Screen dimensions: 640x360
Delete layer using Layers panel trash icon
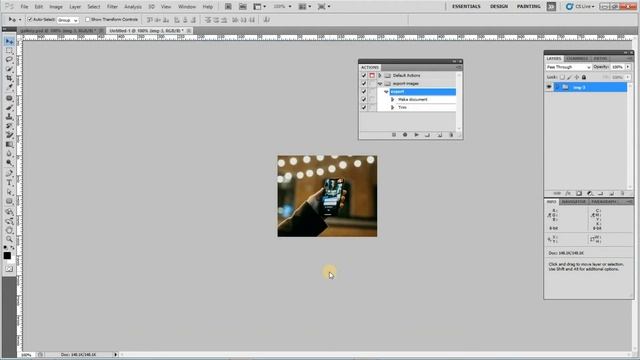click(x=622, y=193)
